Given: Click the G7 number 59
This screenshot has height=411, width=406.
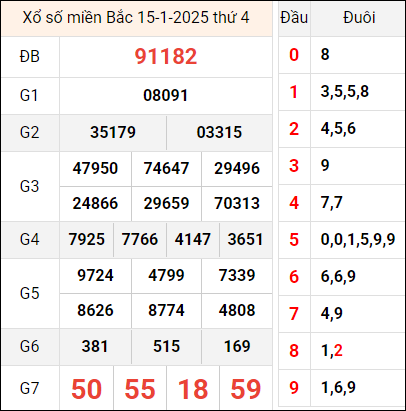Looking at the screenshot, I should [x=246, y=389].
